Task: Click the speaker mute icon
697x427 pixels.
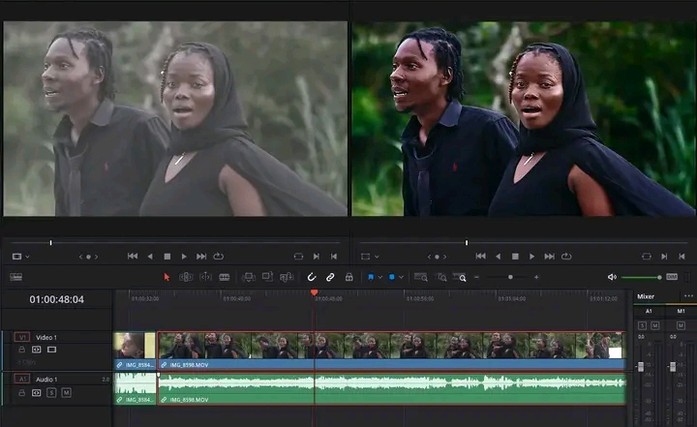Action: (611, 277)
